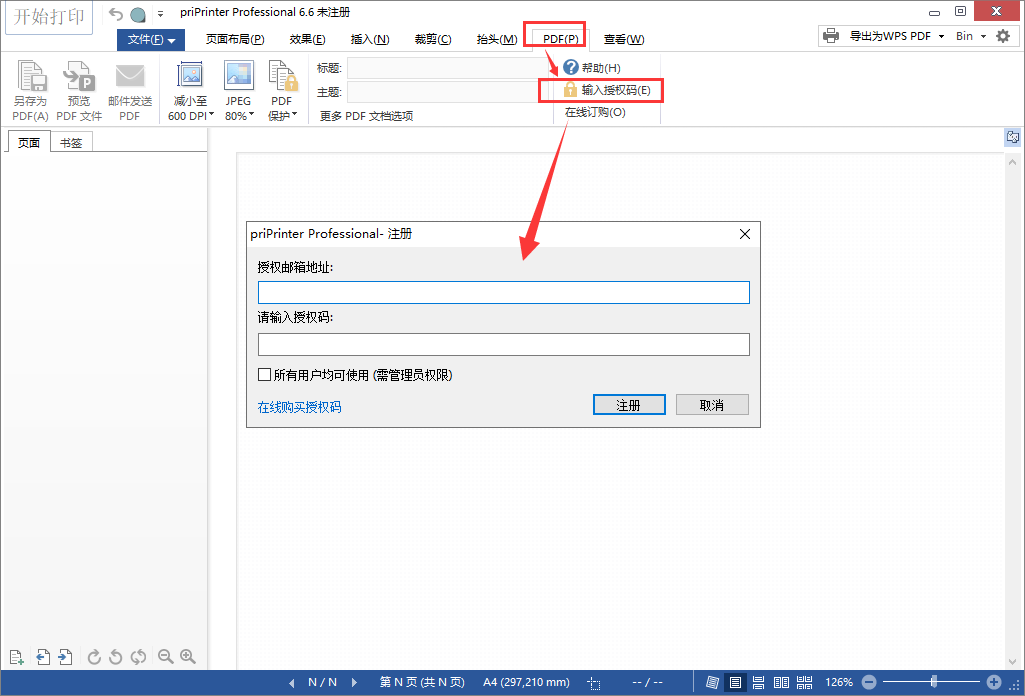
Task: Click the zoom slider handle in the status bar
Action: [x=933, y=682]
